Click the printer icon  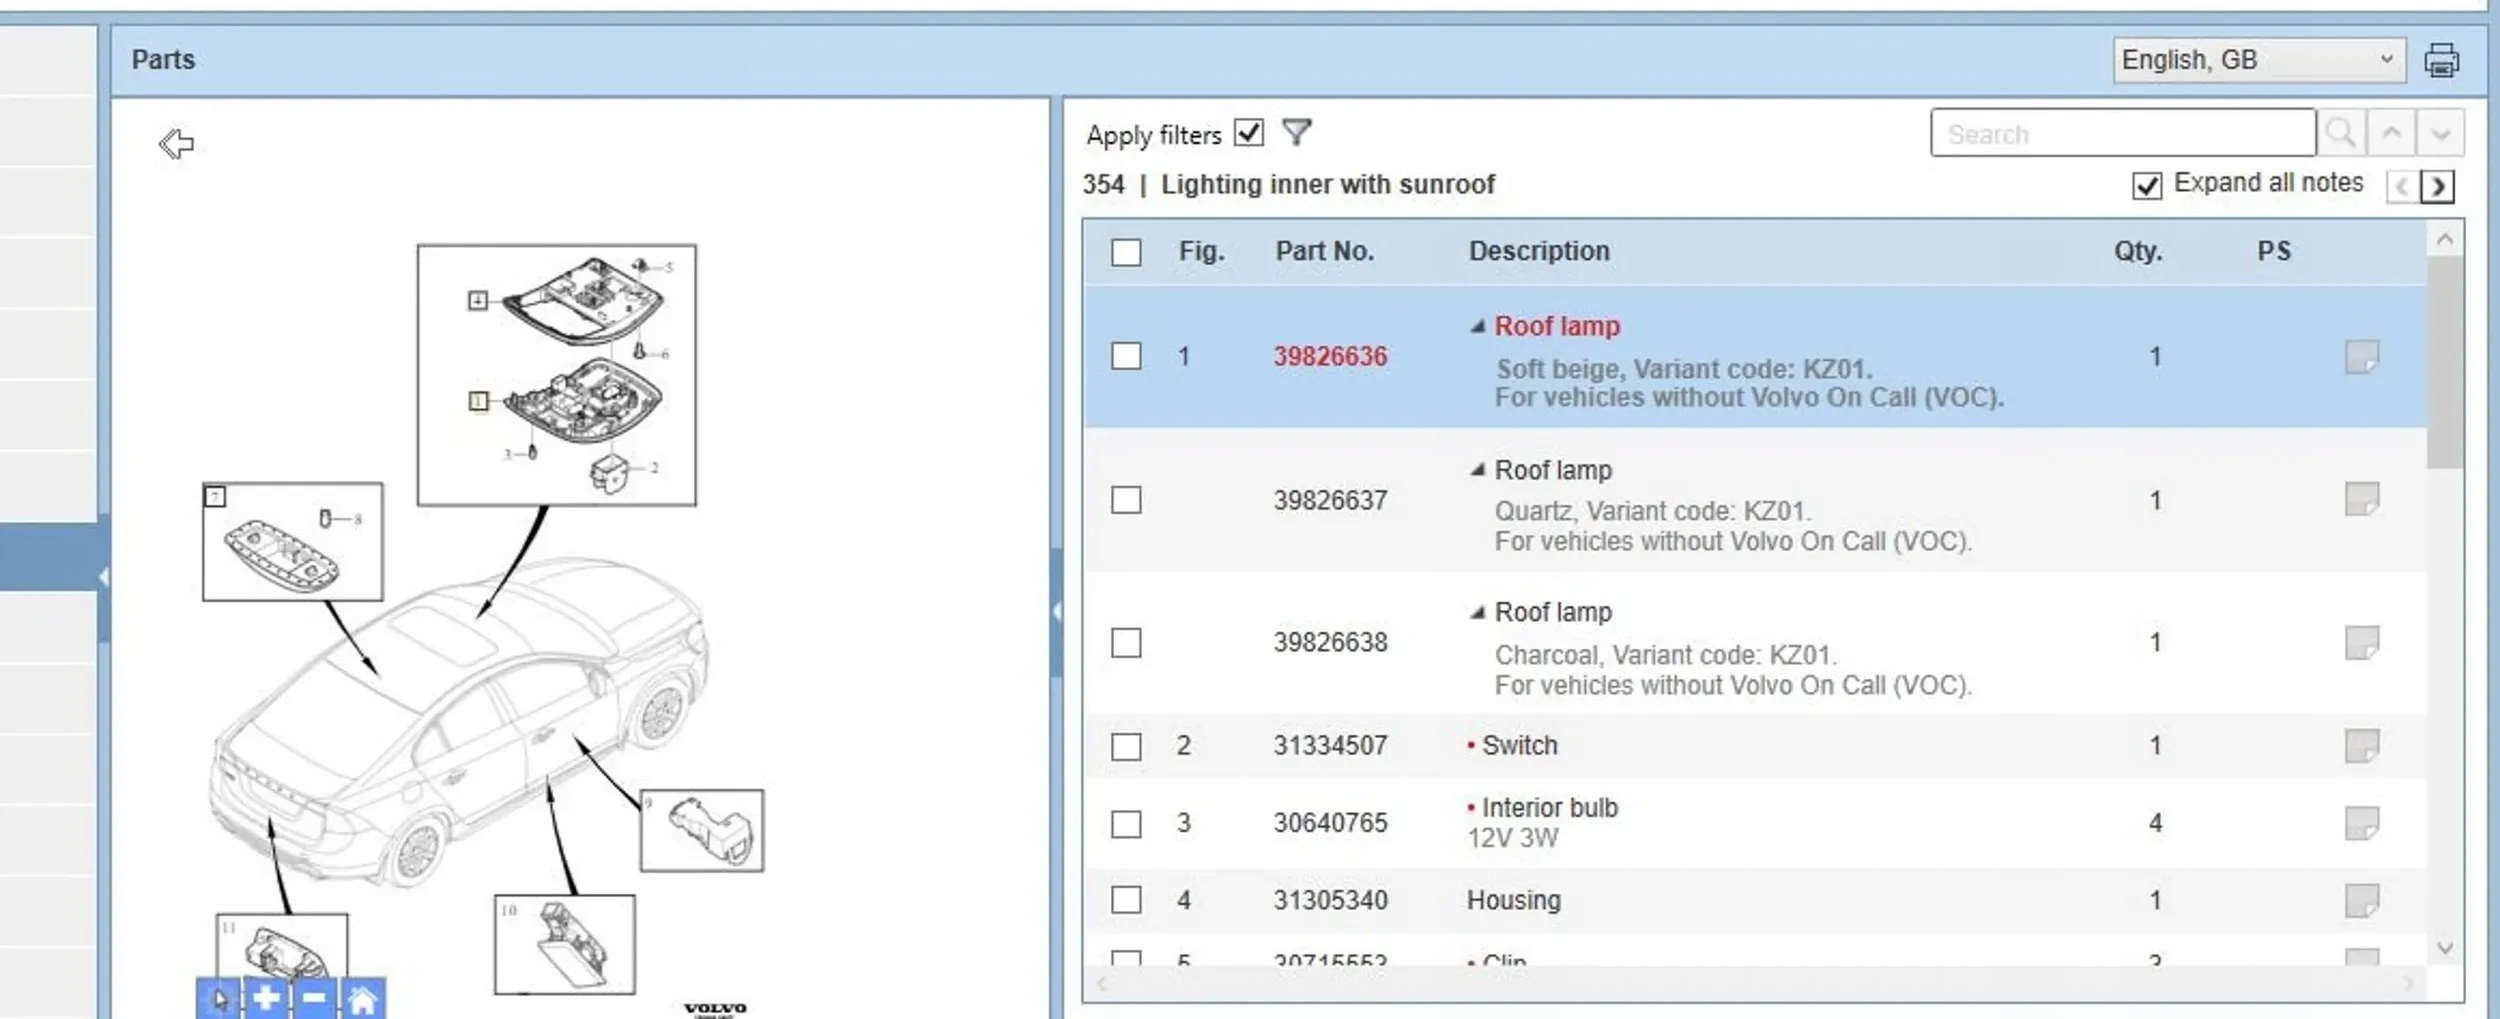pos(2441,61)
